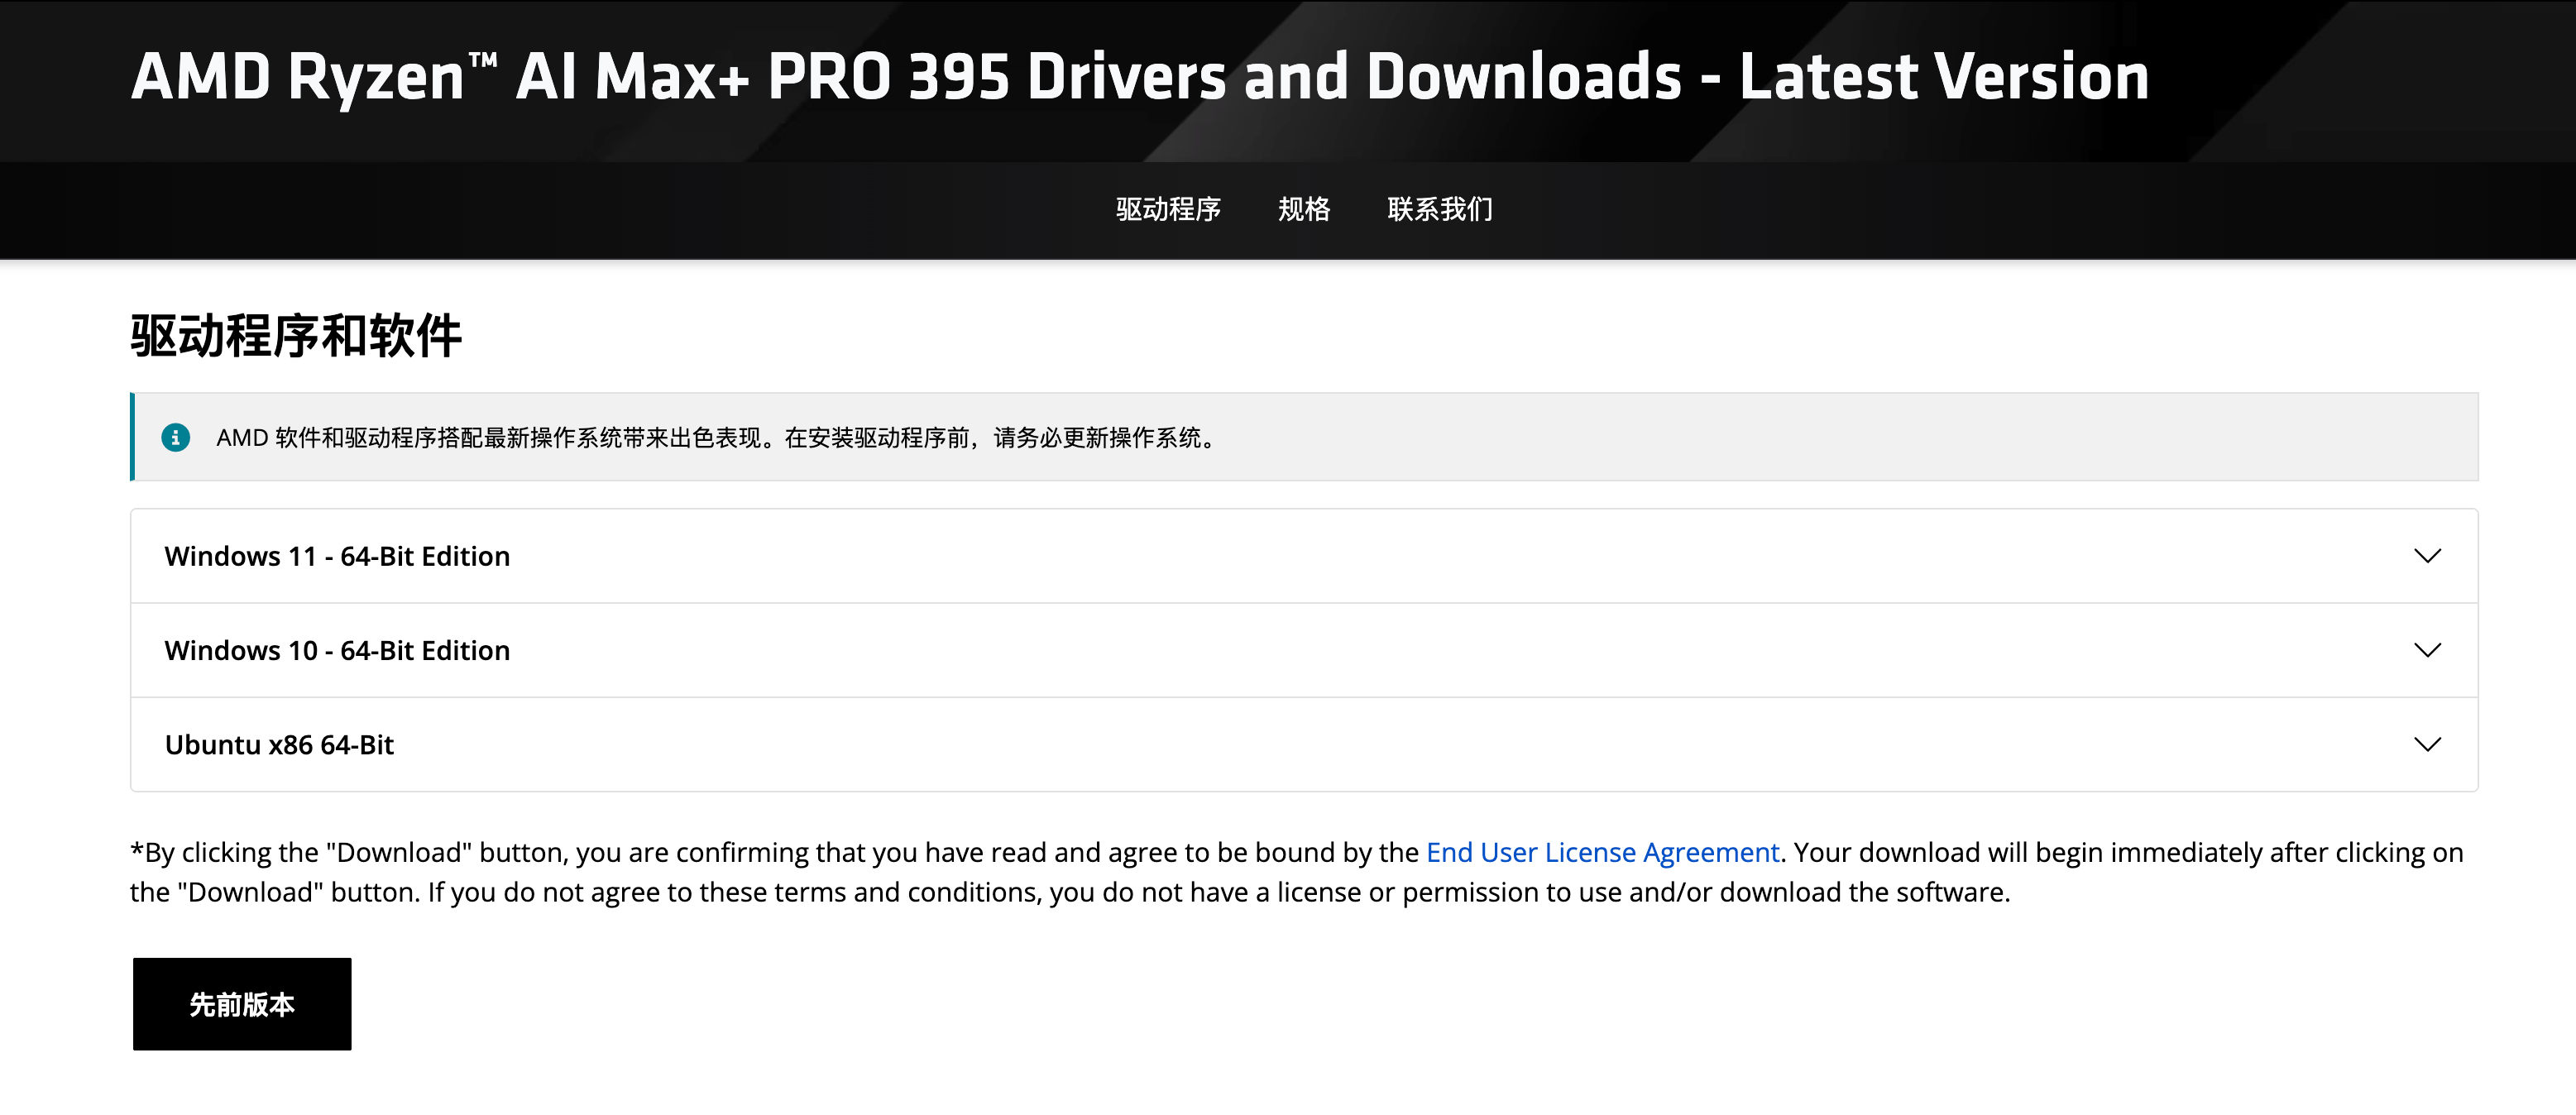This screenshot has height=1115, width=2576.
Task: Click the trademark symbol after Ryzen in title
Action: pos(483,62)
